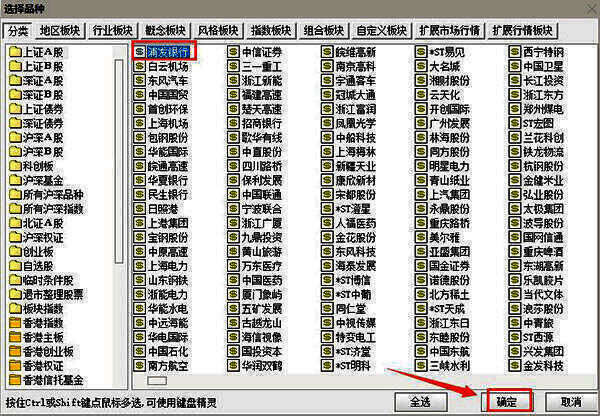Choose the 退市整理股票 category
This screenshot has width=600, height=416.
[x=53, y=294]
